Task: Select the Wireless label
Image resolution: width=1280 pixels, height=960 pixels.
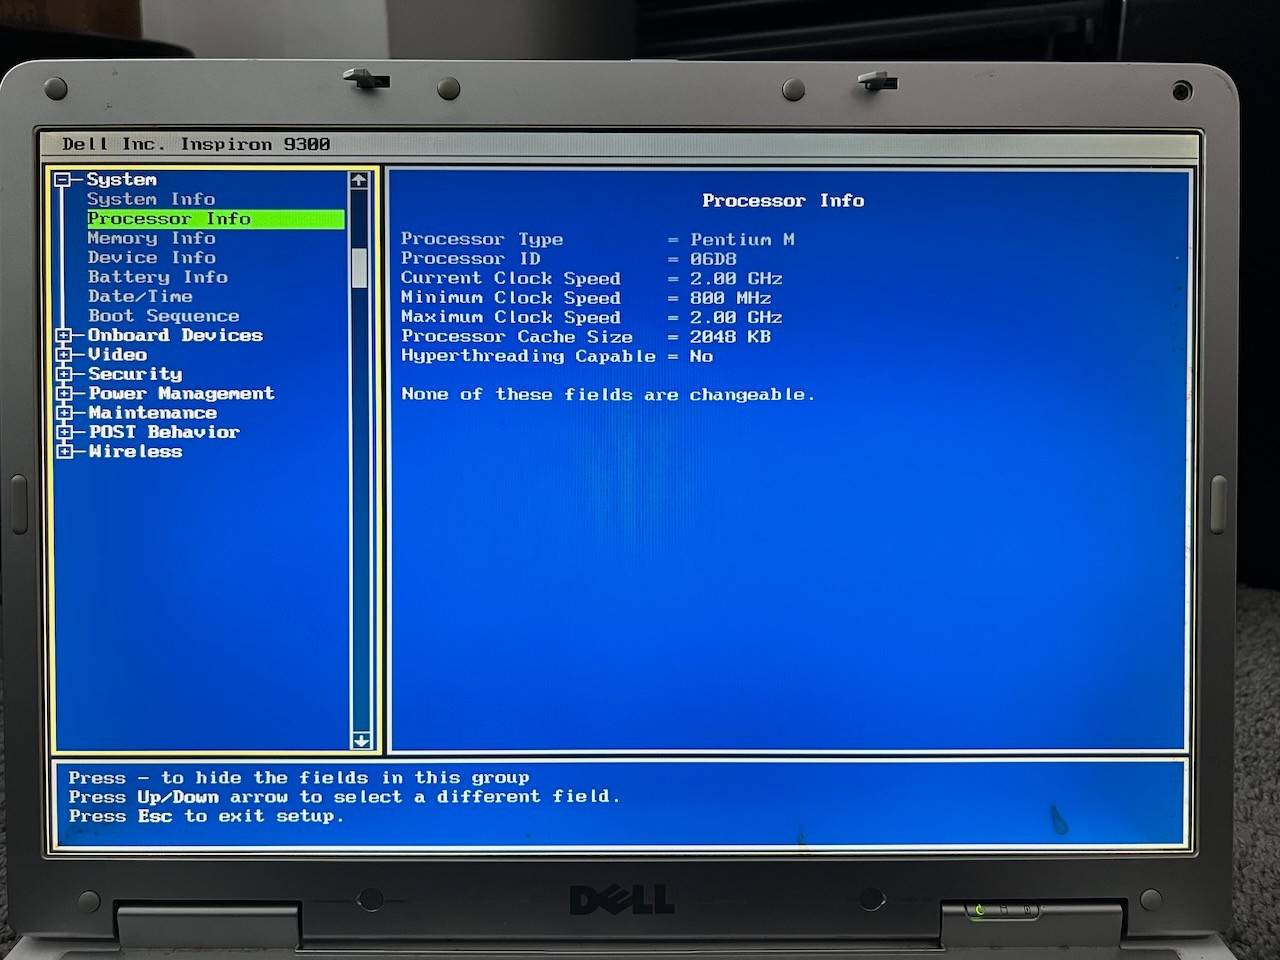Action: 135,451
